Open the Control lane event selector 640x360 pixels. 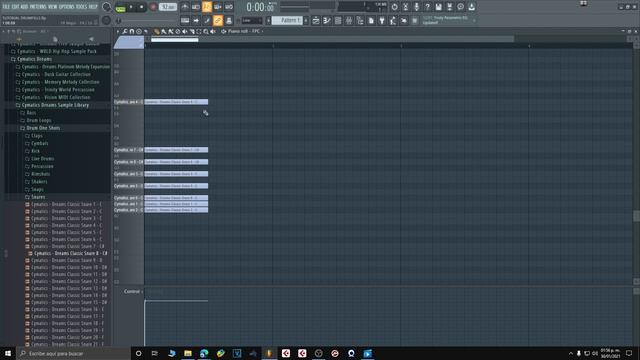133,291
